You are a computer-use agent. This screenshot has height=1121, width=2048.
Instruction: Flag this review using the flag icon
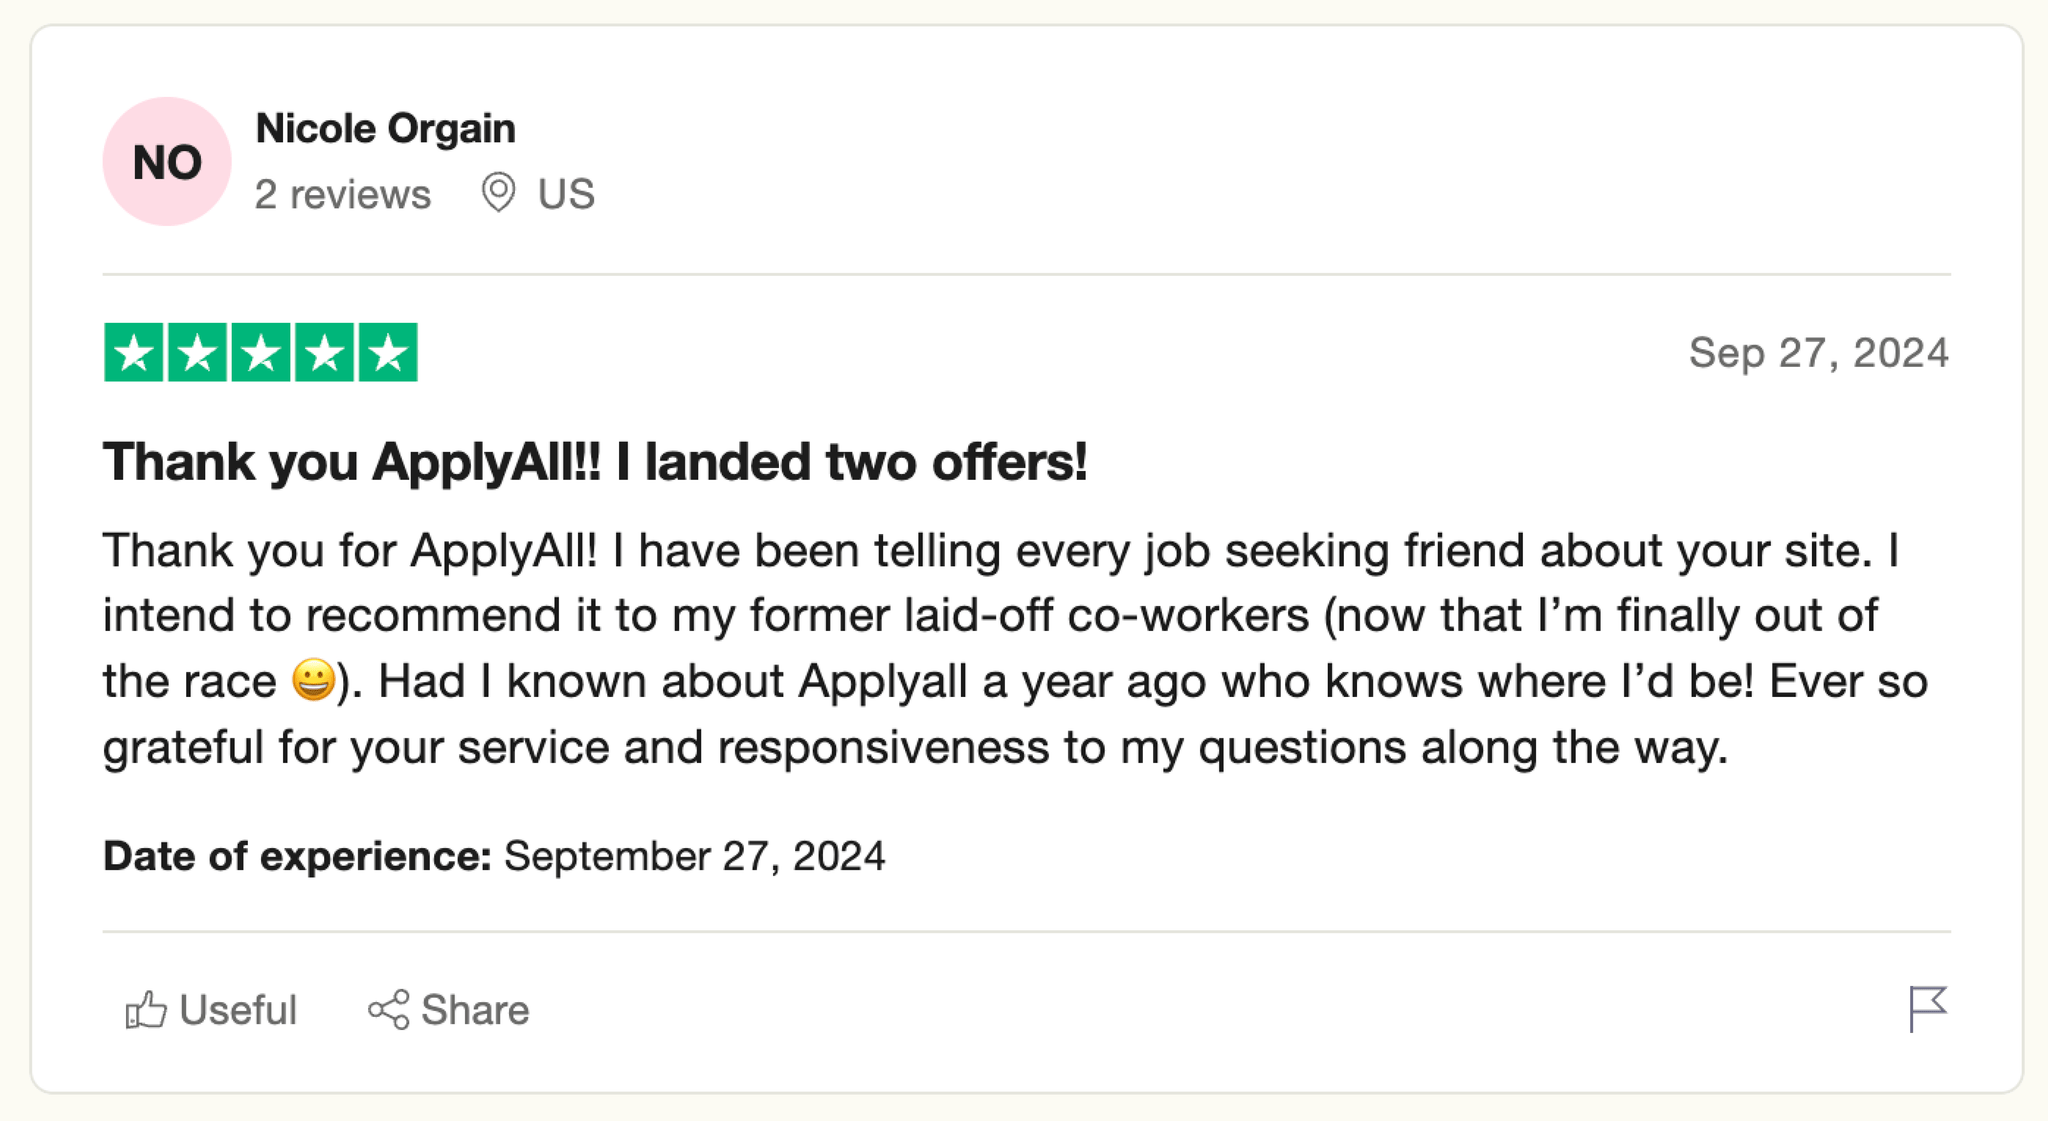(x=1927, y=1008)
